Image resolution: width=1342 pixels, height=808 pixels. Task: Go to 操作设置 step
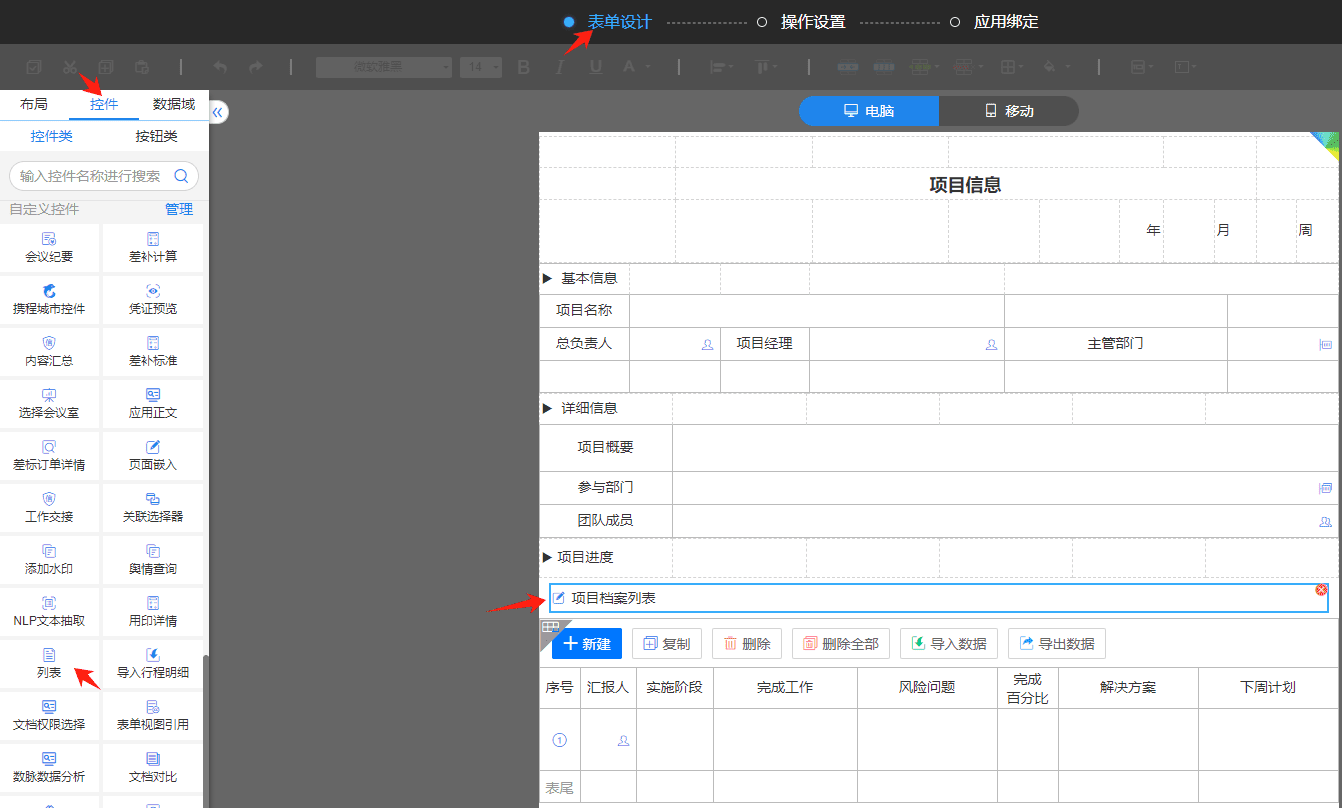point(812,22)
